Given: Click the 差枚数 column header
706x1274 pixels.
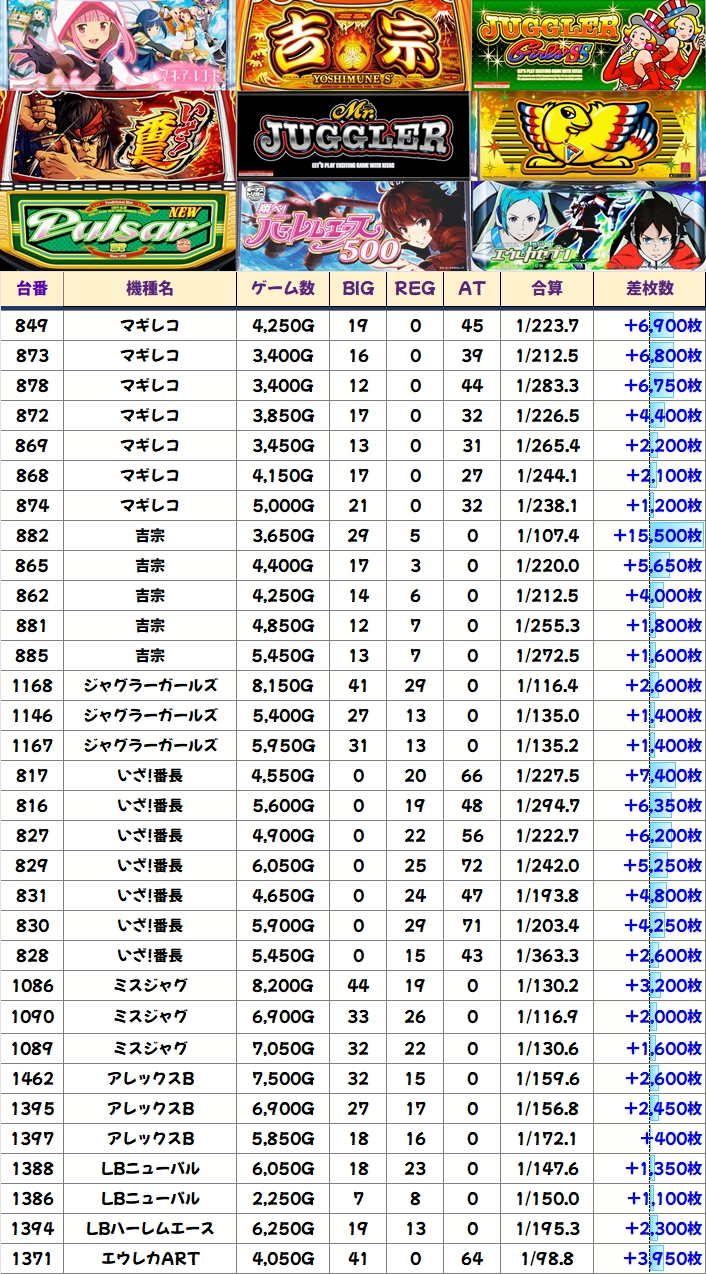Looking at the screenshot, I should coord(650,289).
